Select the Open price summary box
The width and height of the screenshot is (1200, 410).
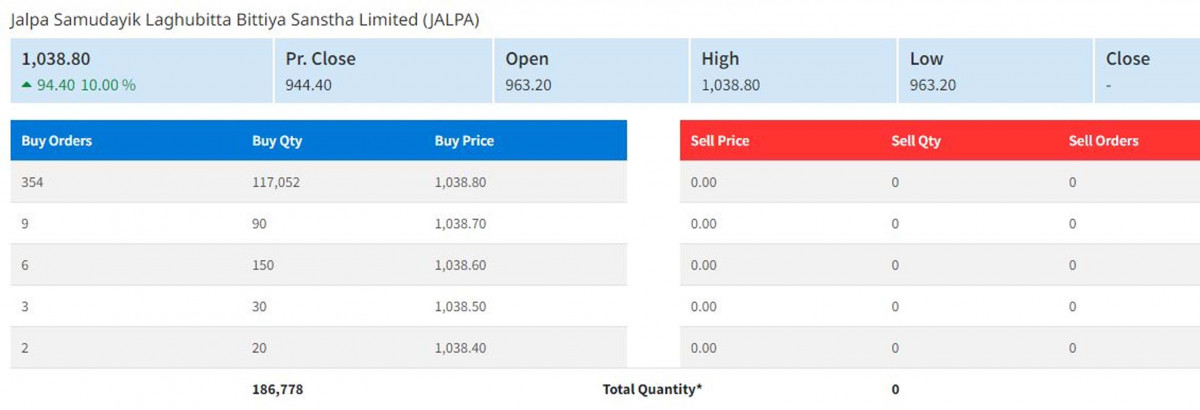pyautogui.click(x=590, y=71)
